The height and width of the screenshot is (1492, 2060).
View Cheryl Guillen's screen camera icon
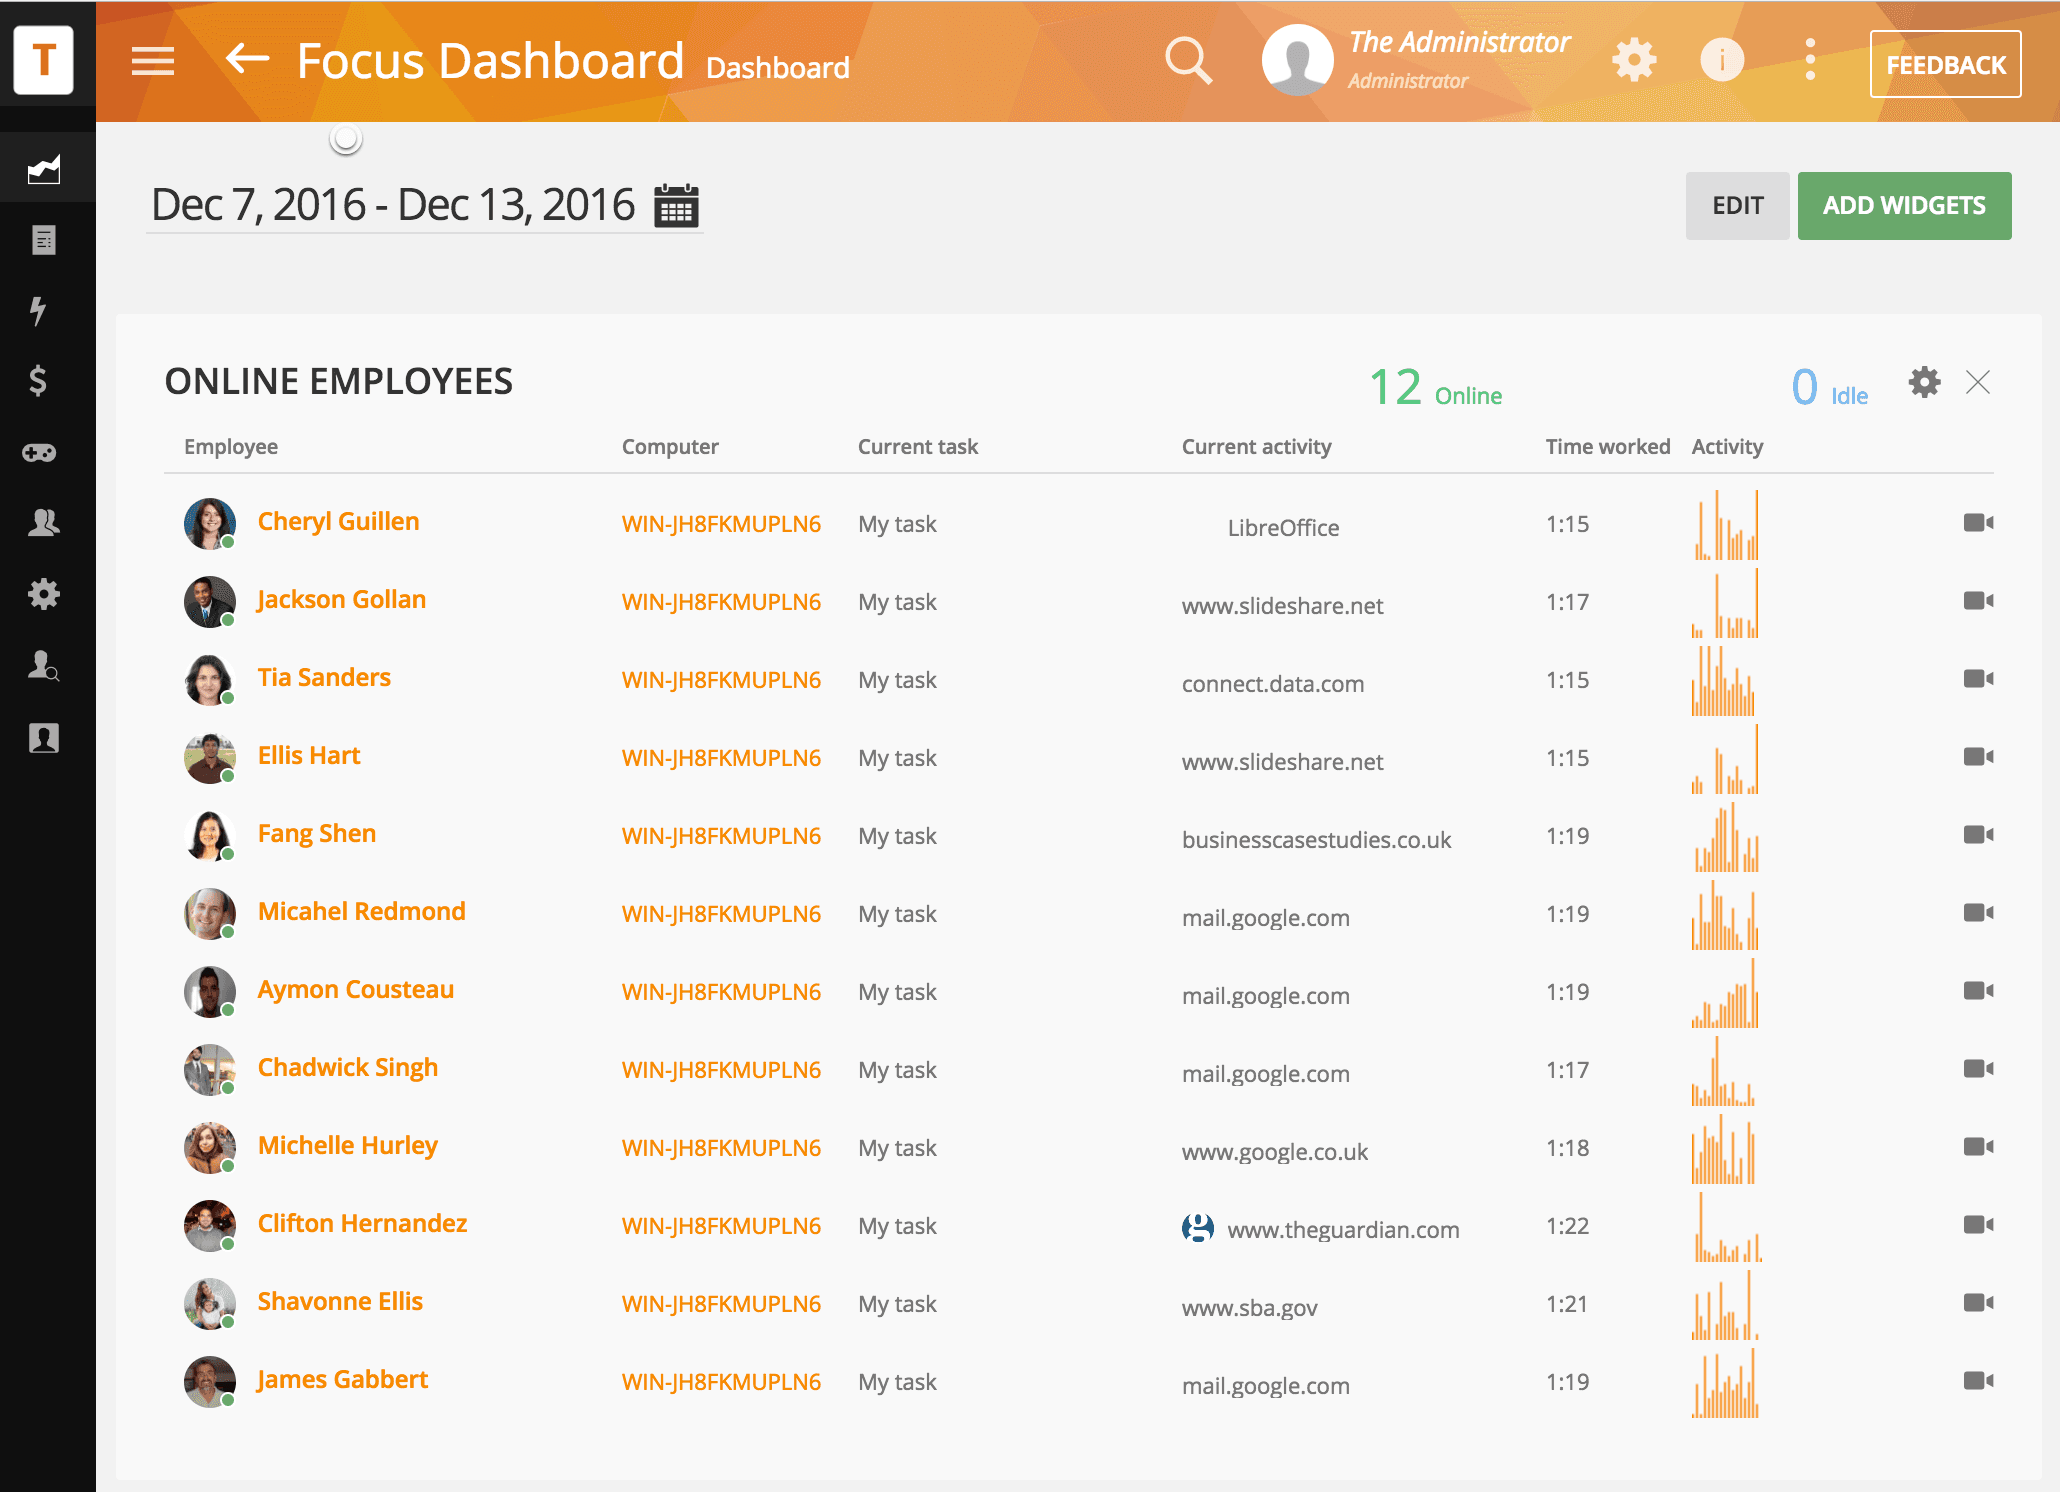tap(1978, 523)
